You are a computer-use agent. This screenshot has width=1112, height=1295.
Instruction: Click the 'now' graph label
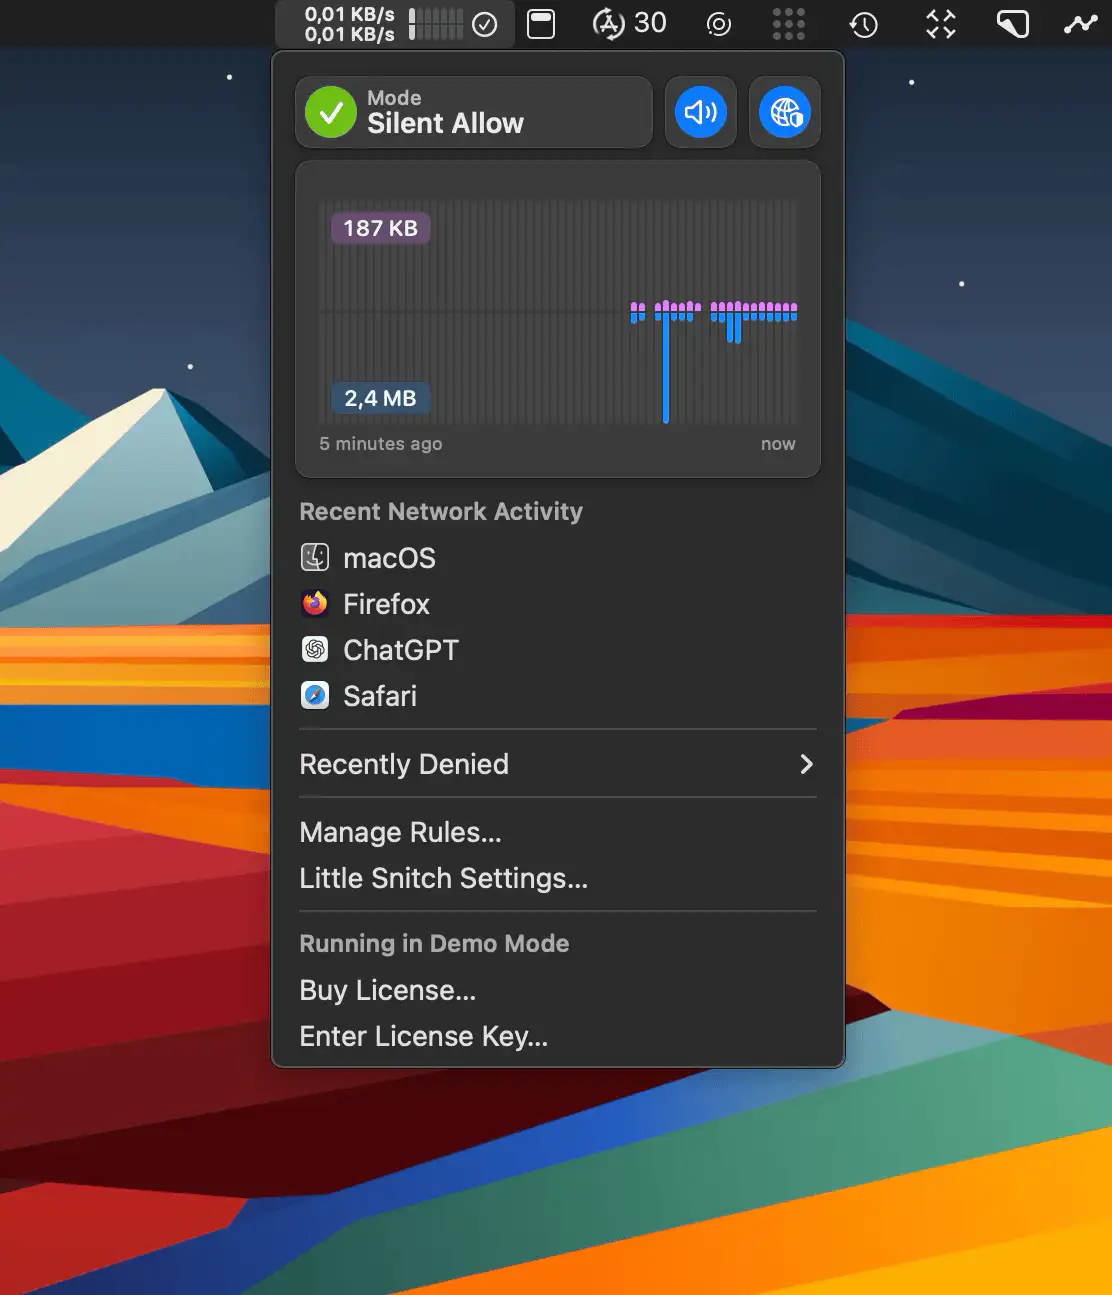tap(778, 444)
